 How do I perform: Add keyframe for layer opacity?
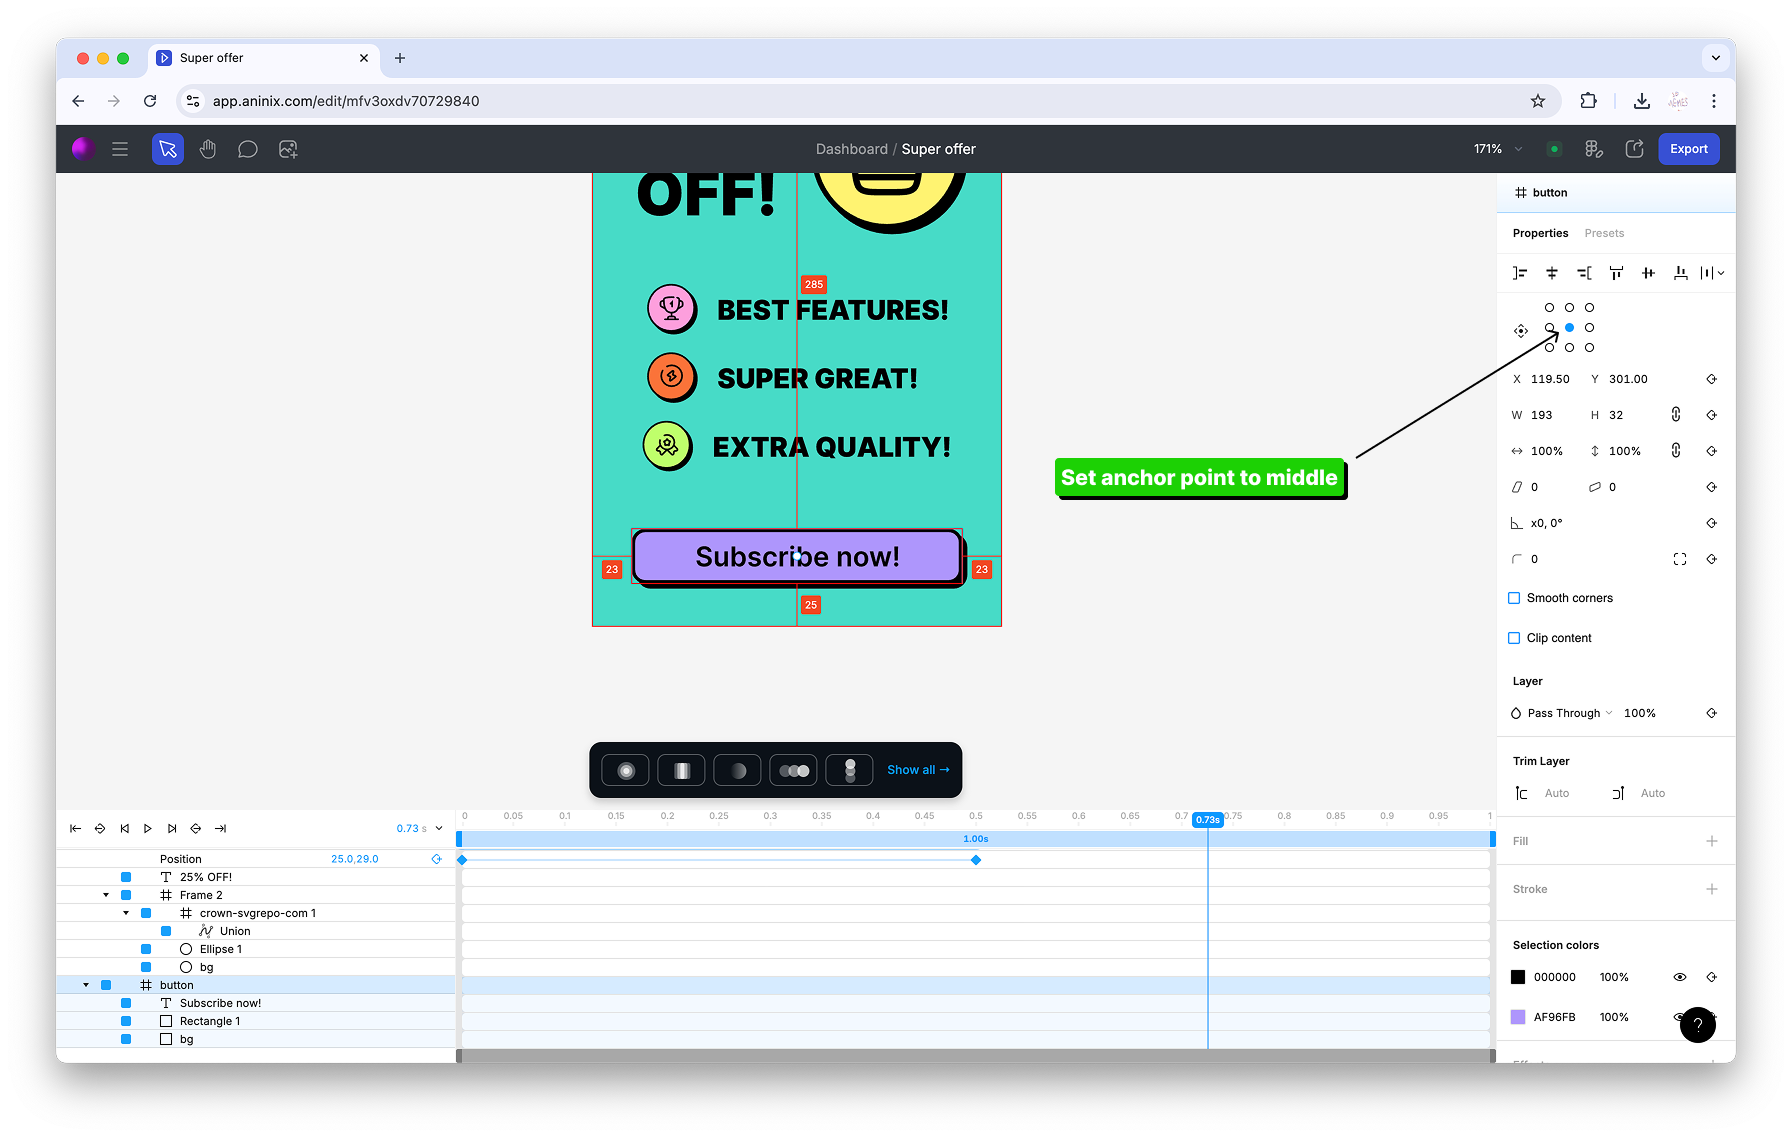(x=1712, y=713)
